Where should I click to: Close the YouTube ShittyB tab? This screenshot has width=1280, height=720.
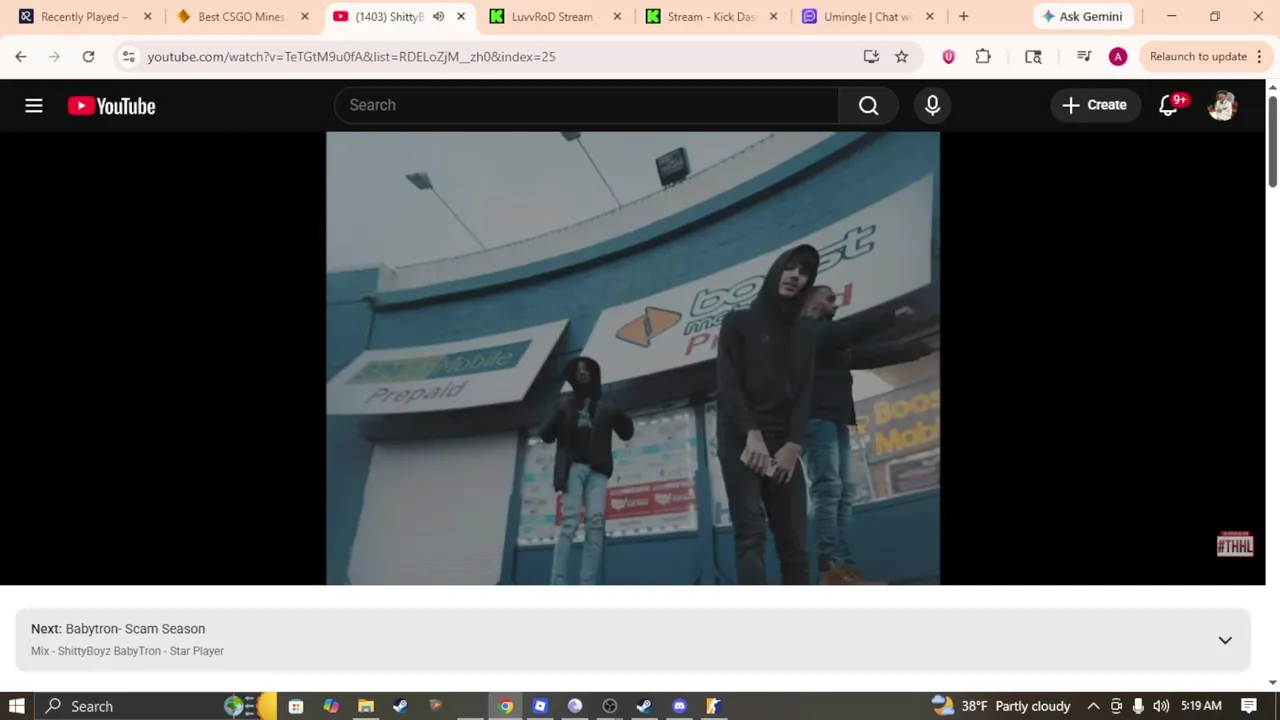coord(461,17)
